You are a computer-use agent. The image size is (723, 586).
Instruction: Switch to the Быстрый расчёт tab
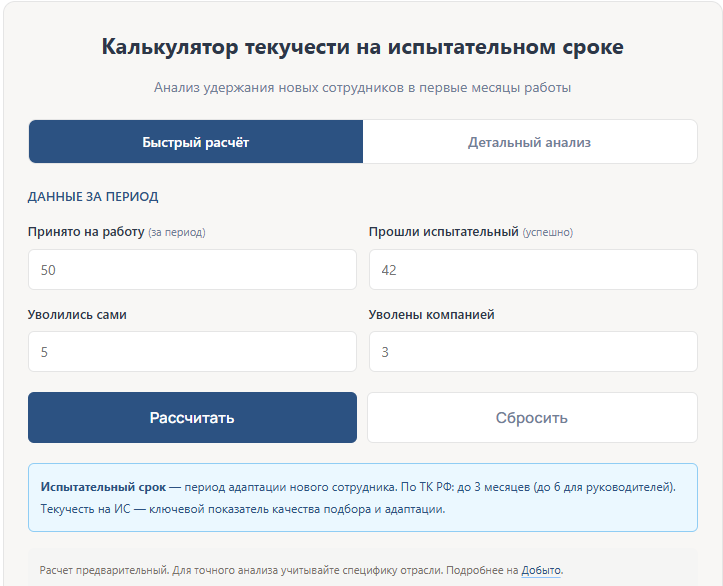(196, 142)
